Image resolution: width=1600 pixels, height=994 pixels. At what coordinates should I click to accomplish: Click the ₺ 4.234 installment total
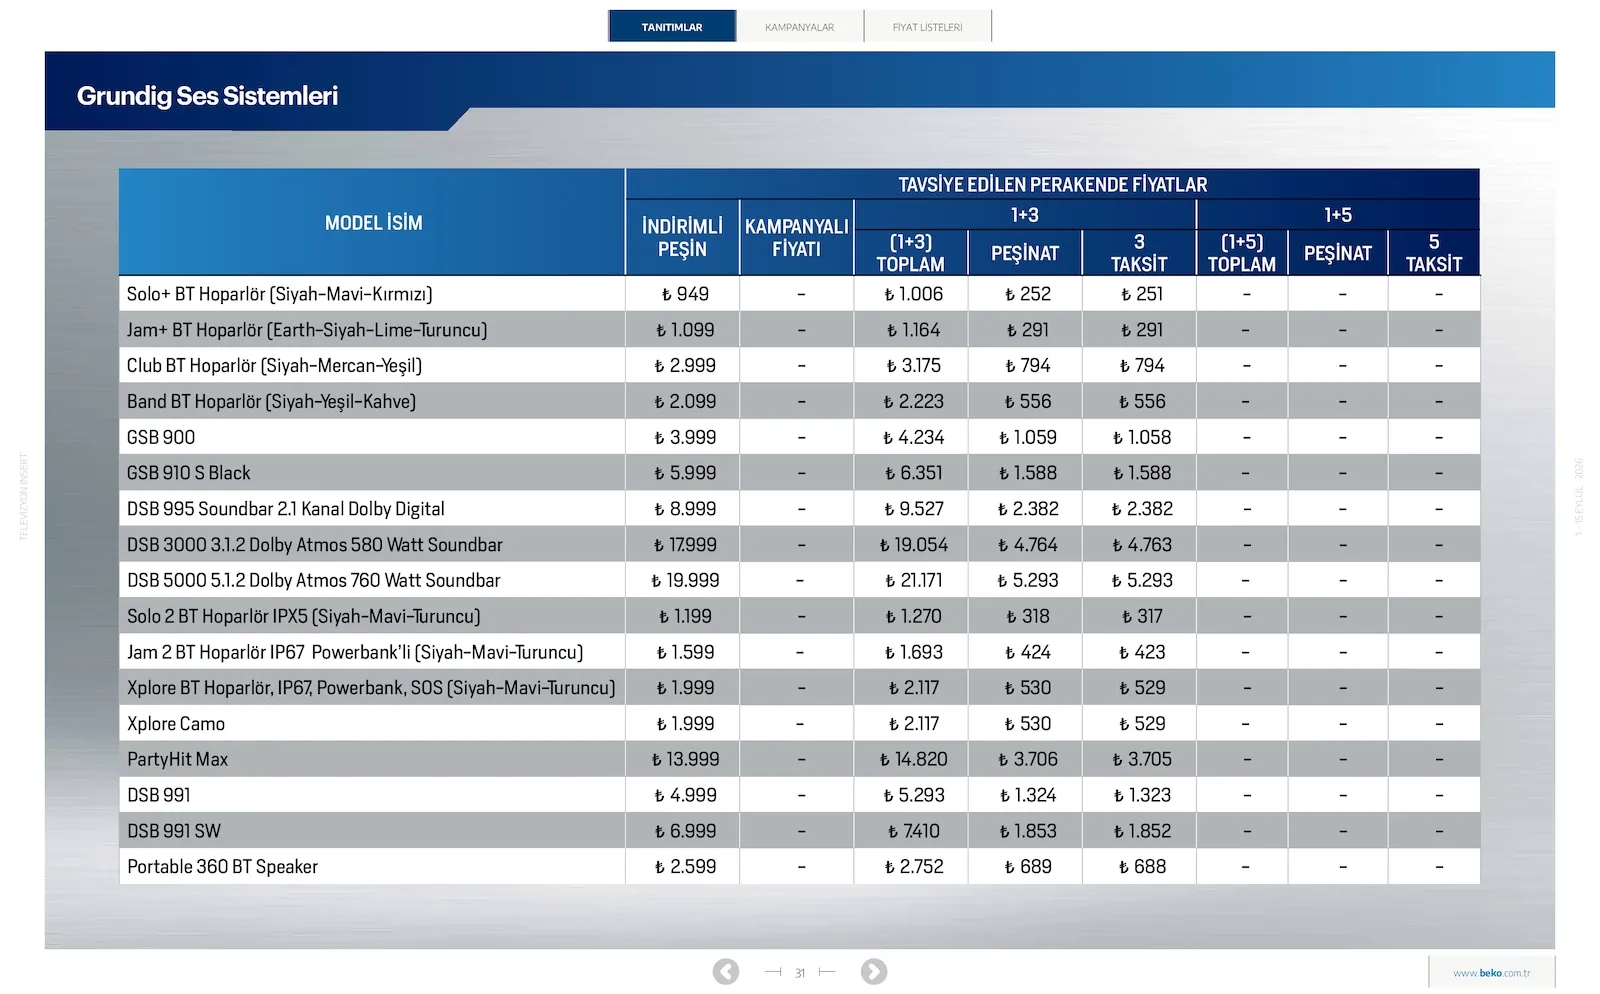[x=913, y=437]
